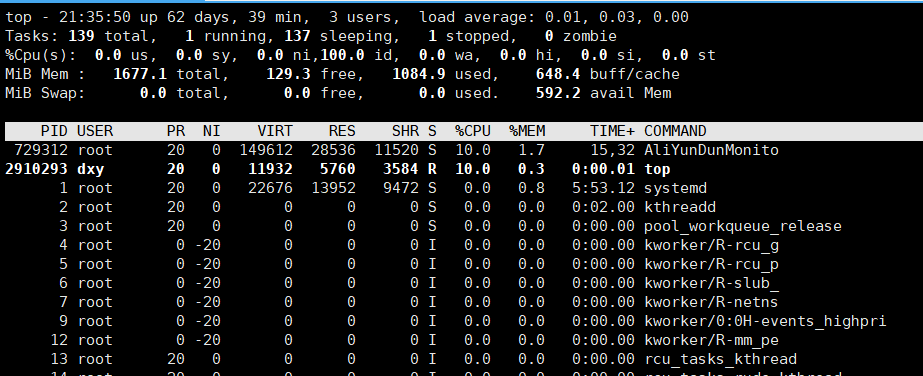Click the systemd %MEM value 0.8
The image size is (923, 376).
tap(532, 188)
